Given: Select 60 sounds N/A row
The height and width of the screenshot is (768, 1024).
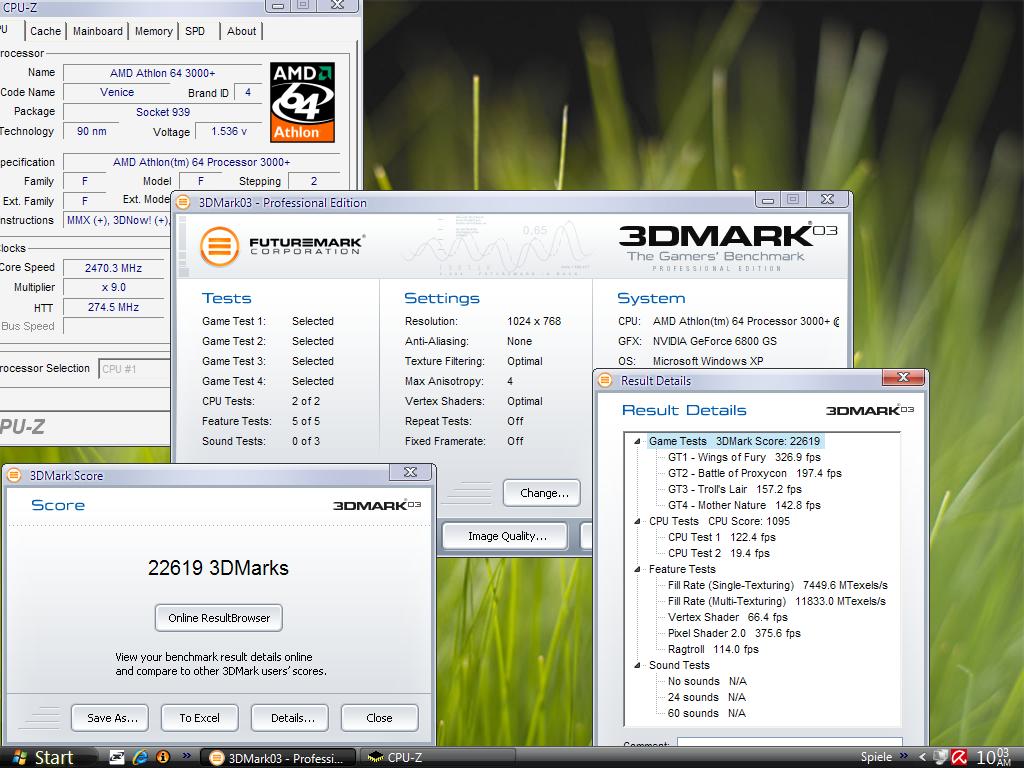Looking at the screenshot, I should pos(706,713).
